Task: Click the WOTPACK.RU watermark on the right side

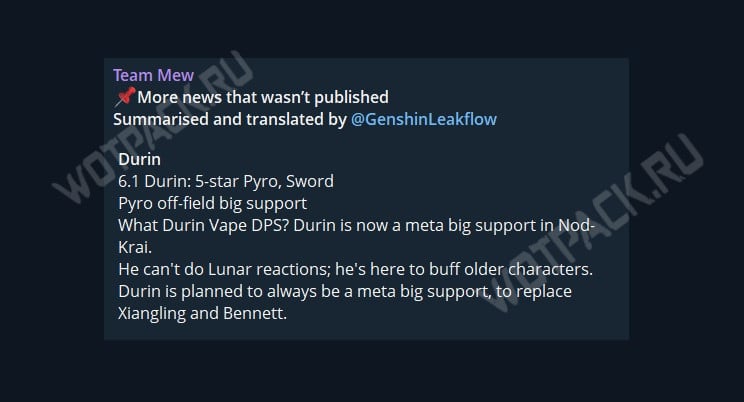Action: pos(595,221)
